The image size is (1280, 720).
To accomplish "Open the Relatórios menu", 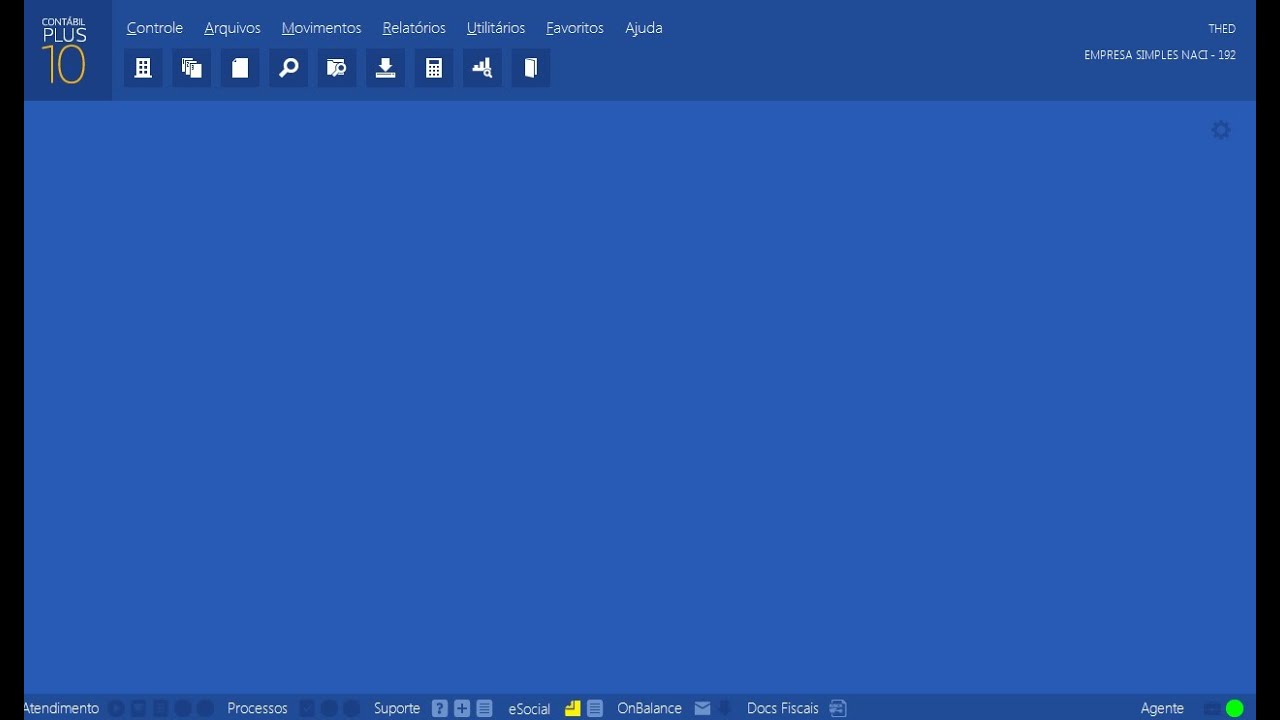I will (414, 28).
